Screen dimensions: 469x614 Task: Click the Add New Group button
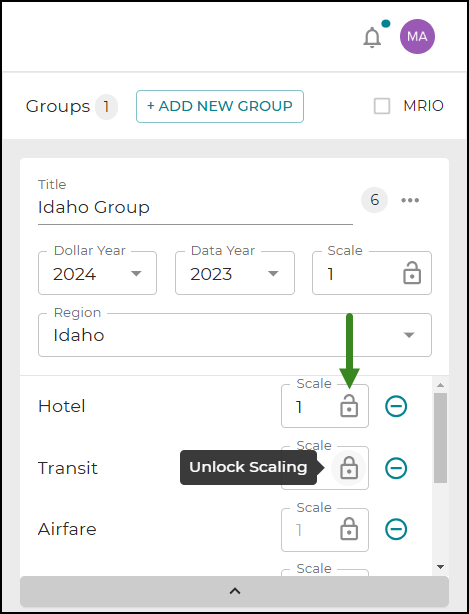click(220, 107)
